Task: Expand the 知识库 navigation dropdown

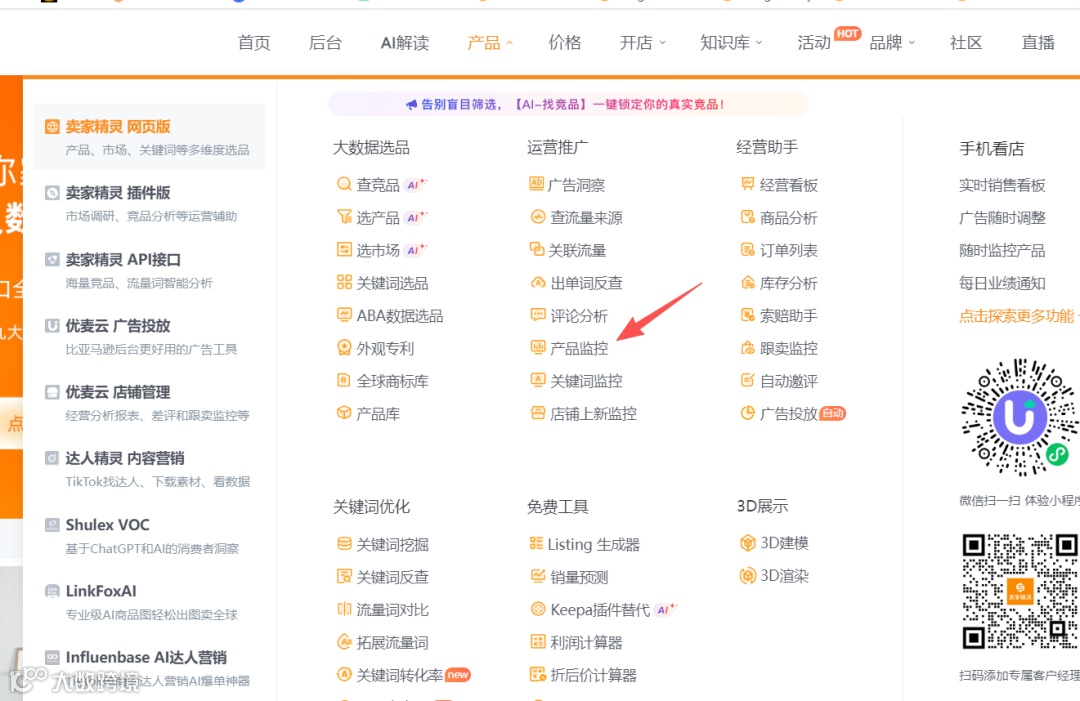Action: click(x=731, y=43)
